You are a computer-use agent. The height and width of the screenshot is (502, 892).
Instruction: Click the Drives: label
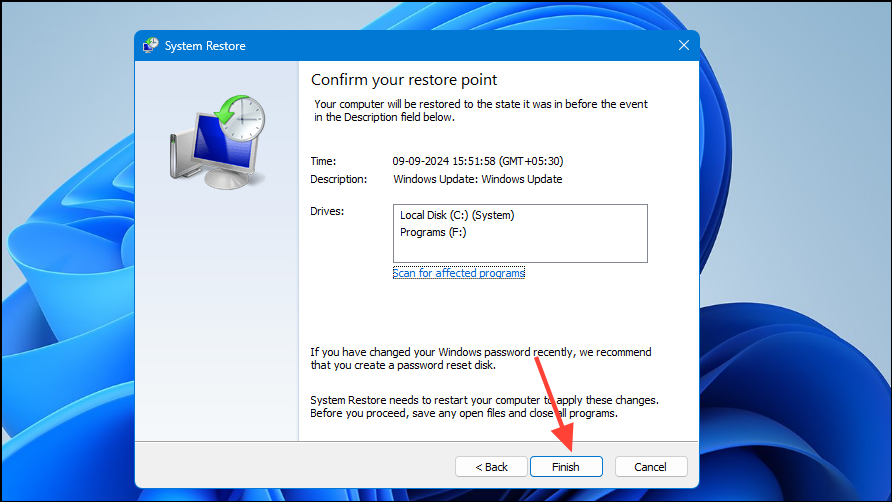[327, 211]
